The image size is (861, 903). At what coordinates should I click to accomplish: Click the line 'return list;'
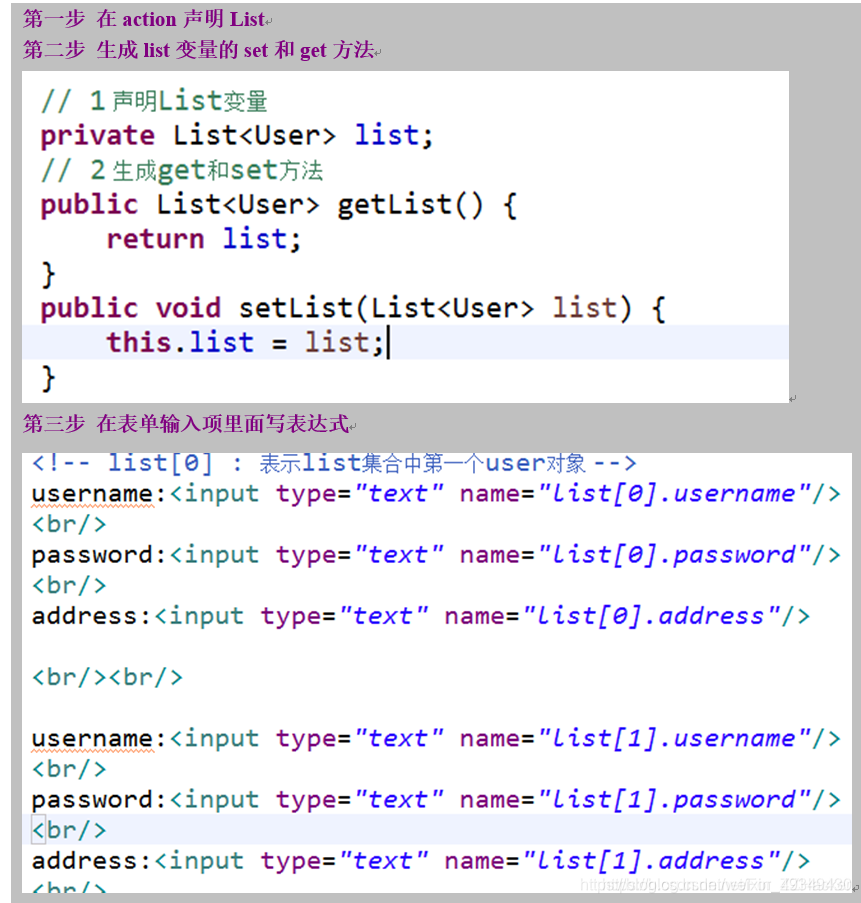[204, 239]
